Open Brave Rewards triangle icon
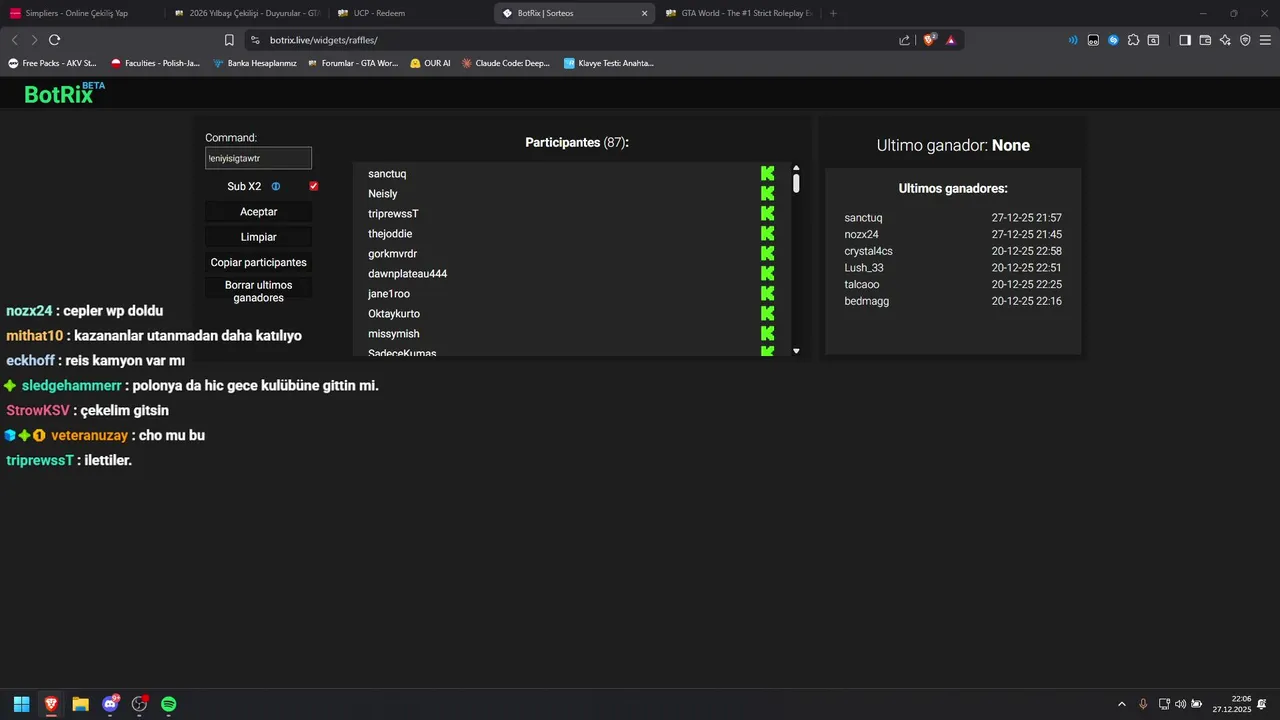 951,40
